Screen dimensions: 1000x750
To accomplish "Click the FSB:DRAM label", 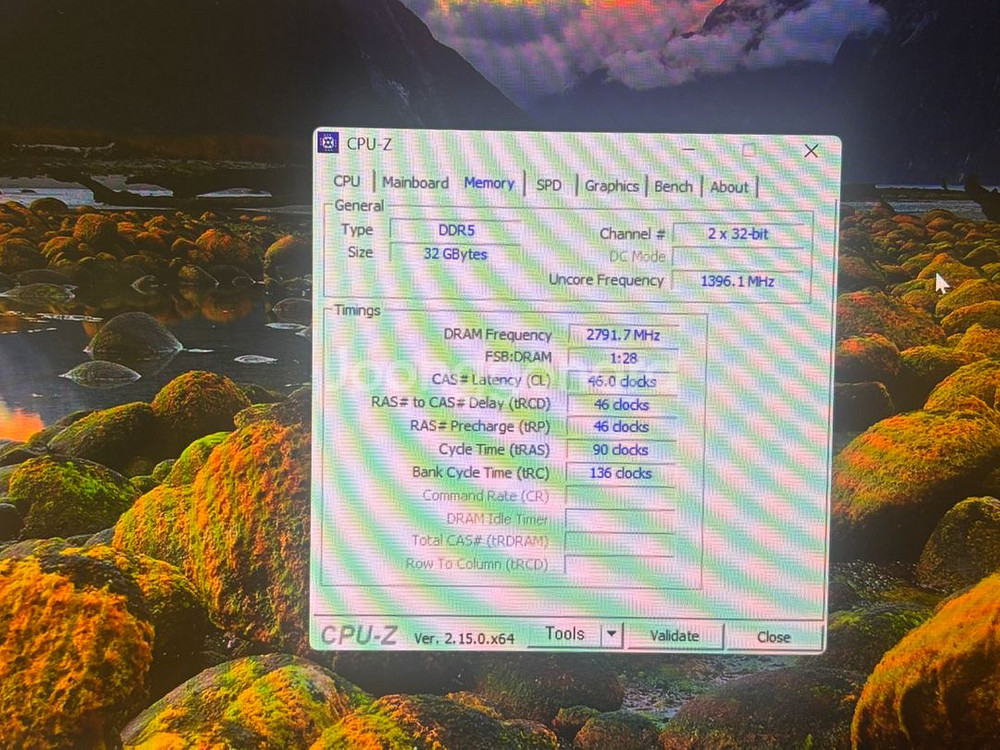I will click(518, 357).
